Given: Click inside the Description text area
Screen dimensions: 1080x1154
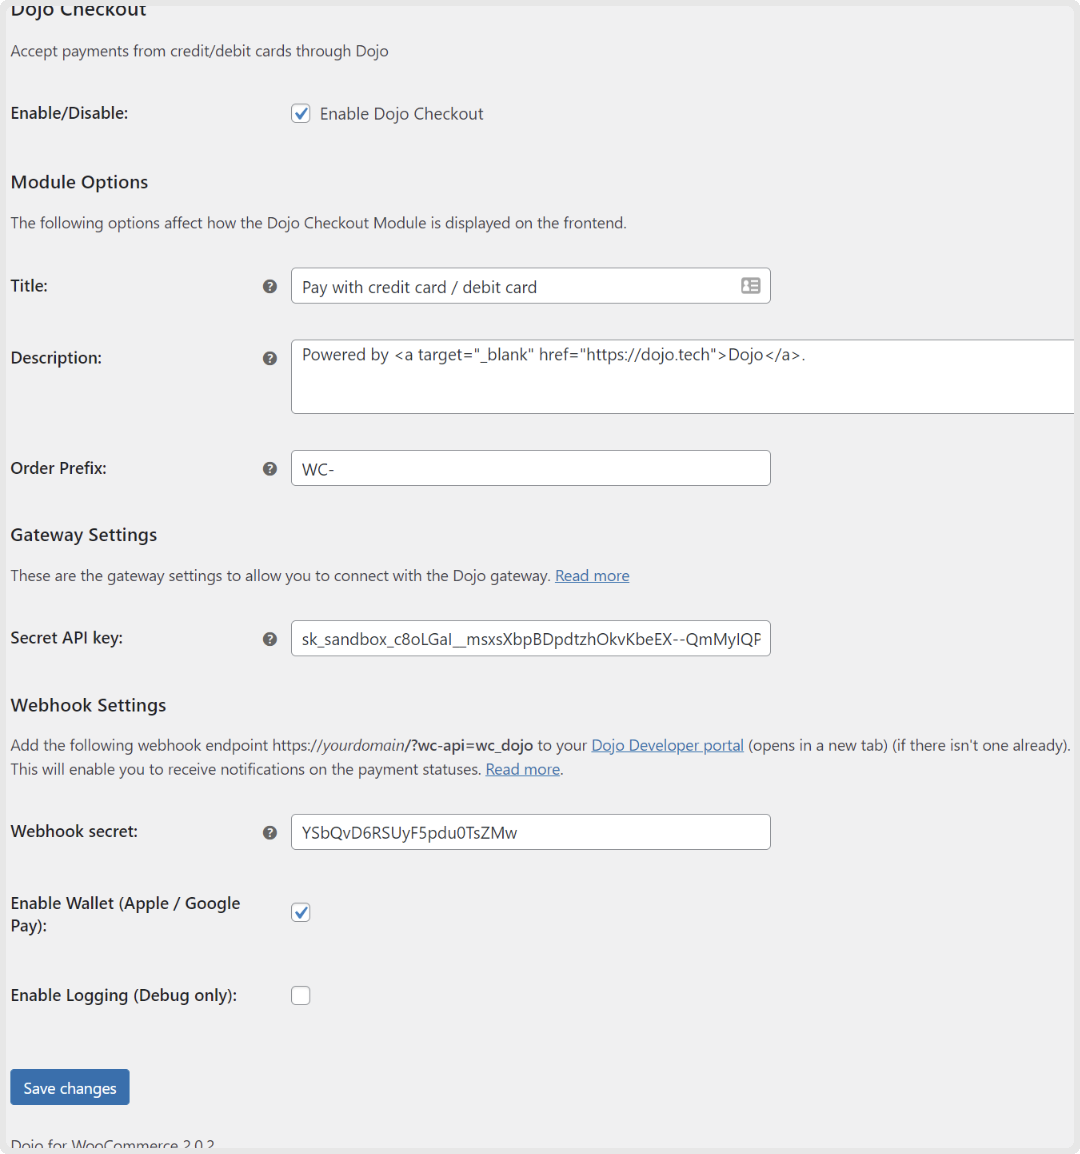Looking at the screenshot, I should (x=600, y=377).
